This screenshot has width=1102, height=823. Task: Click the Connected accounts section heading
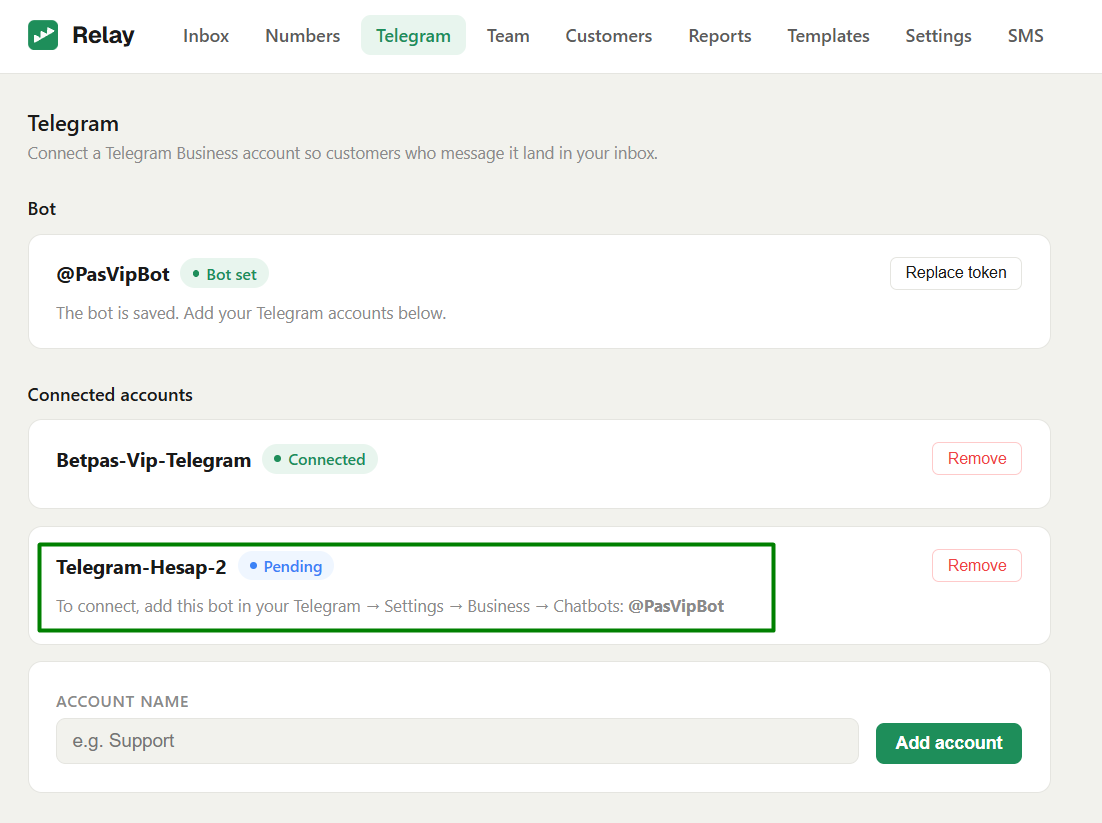110,395
